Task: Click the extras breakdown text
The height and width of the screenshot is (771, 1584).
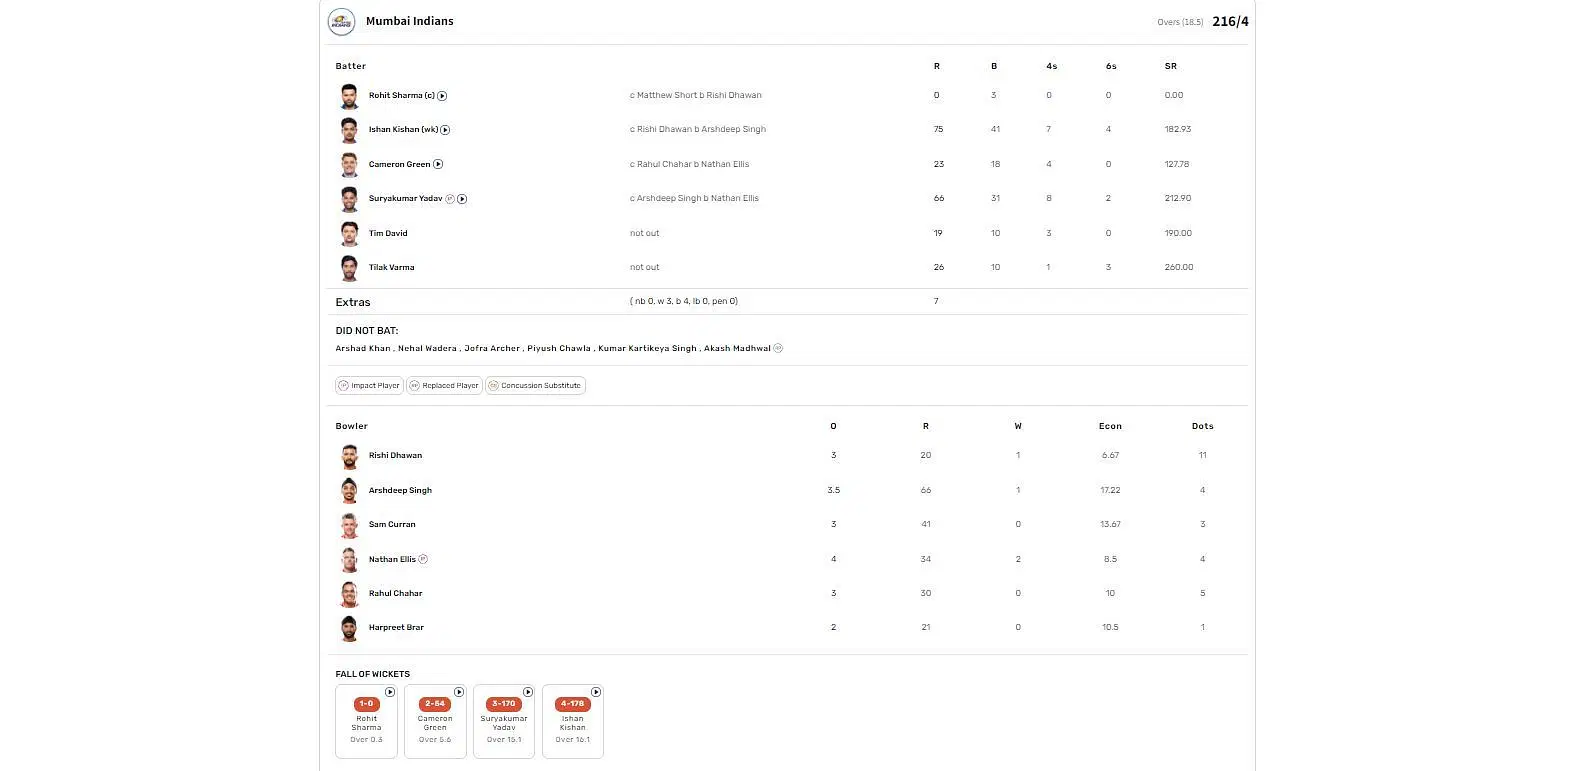Action: [684, 301]
